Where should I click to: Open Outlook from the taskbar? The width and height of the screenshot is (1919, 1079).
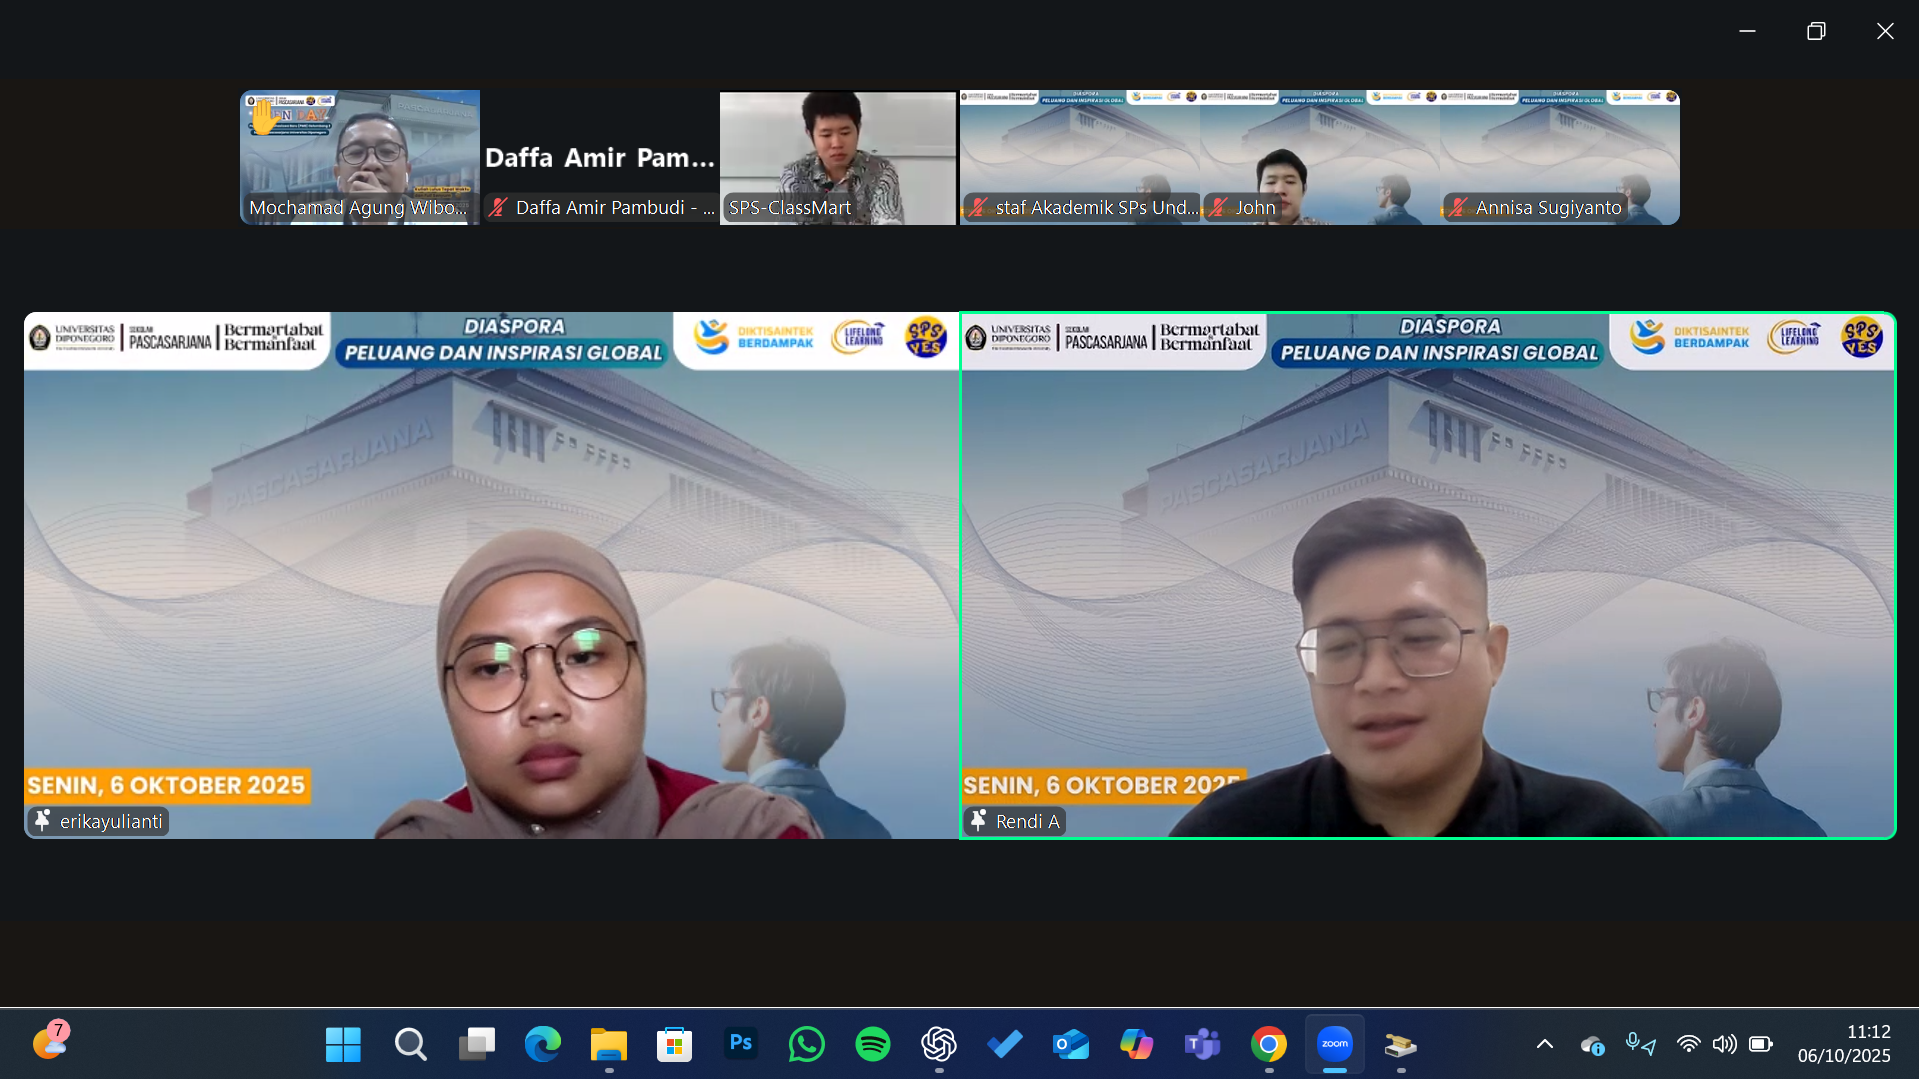tap(1070, 1044)
